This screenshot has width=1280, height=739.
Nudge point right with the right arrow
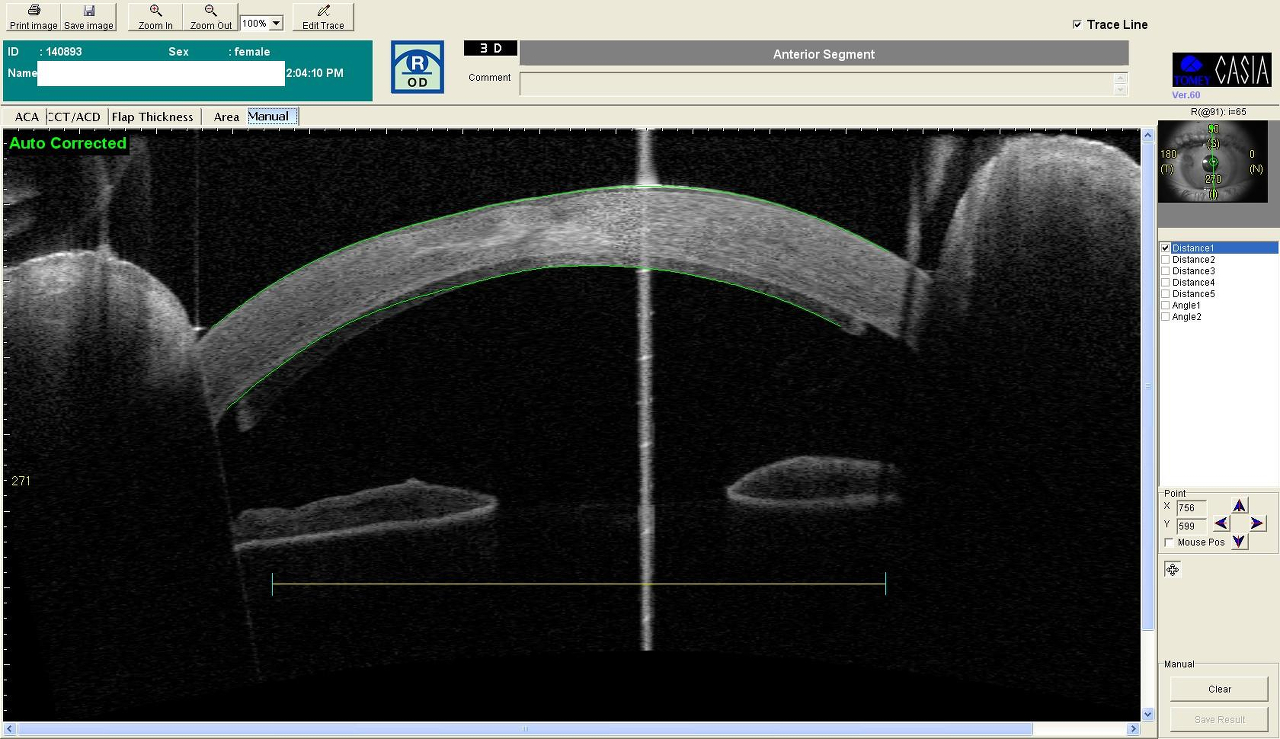(x=1257, y=523)
